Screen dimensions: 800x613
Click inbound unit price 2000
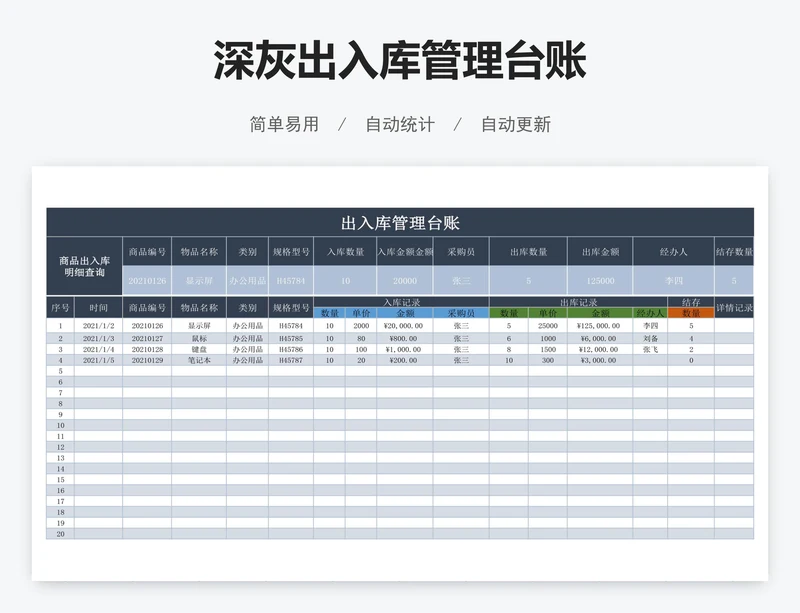click(x=361, y=326)
